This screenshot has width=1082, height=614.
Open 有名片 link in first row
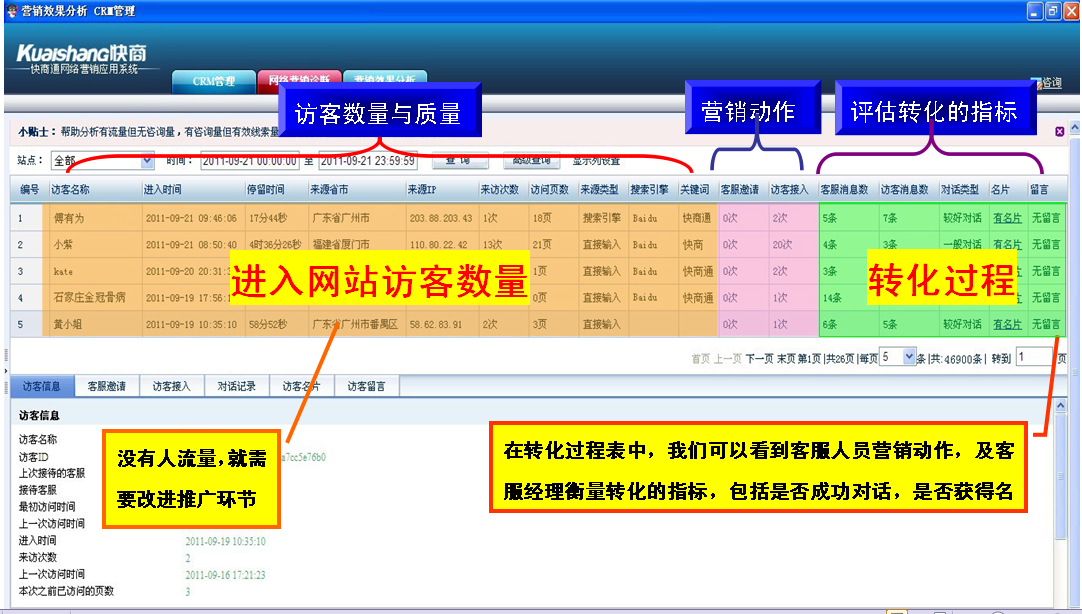[x=1007, y=217]
